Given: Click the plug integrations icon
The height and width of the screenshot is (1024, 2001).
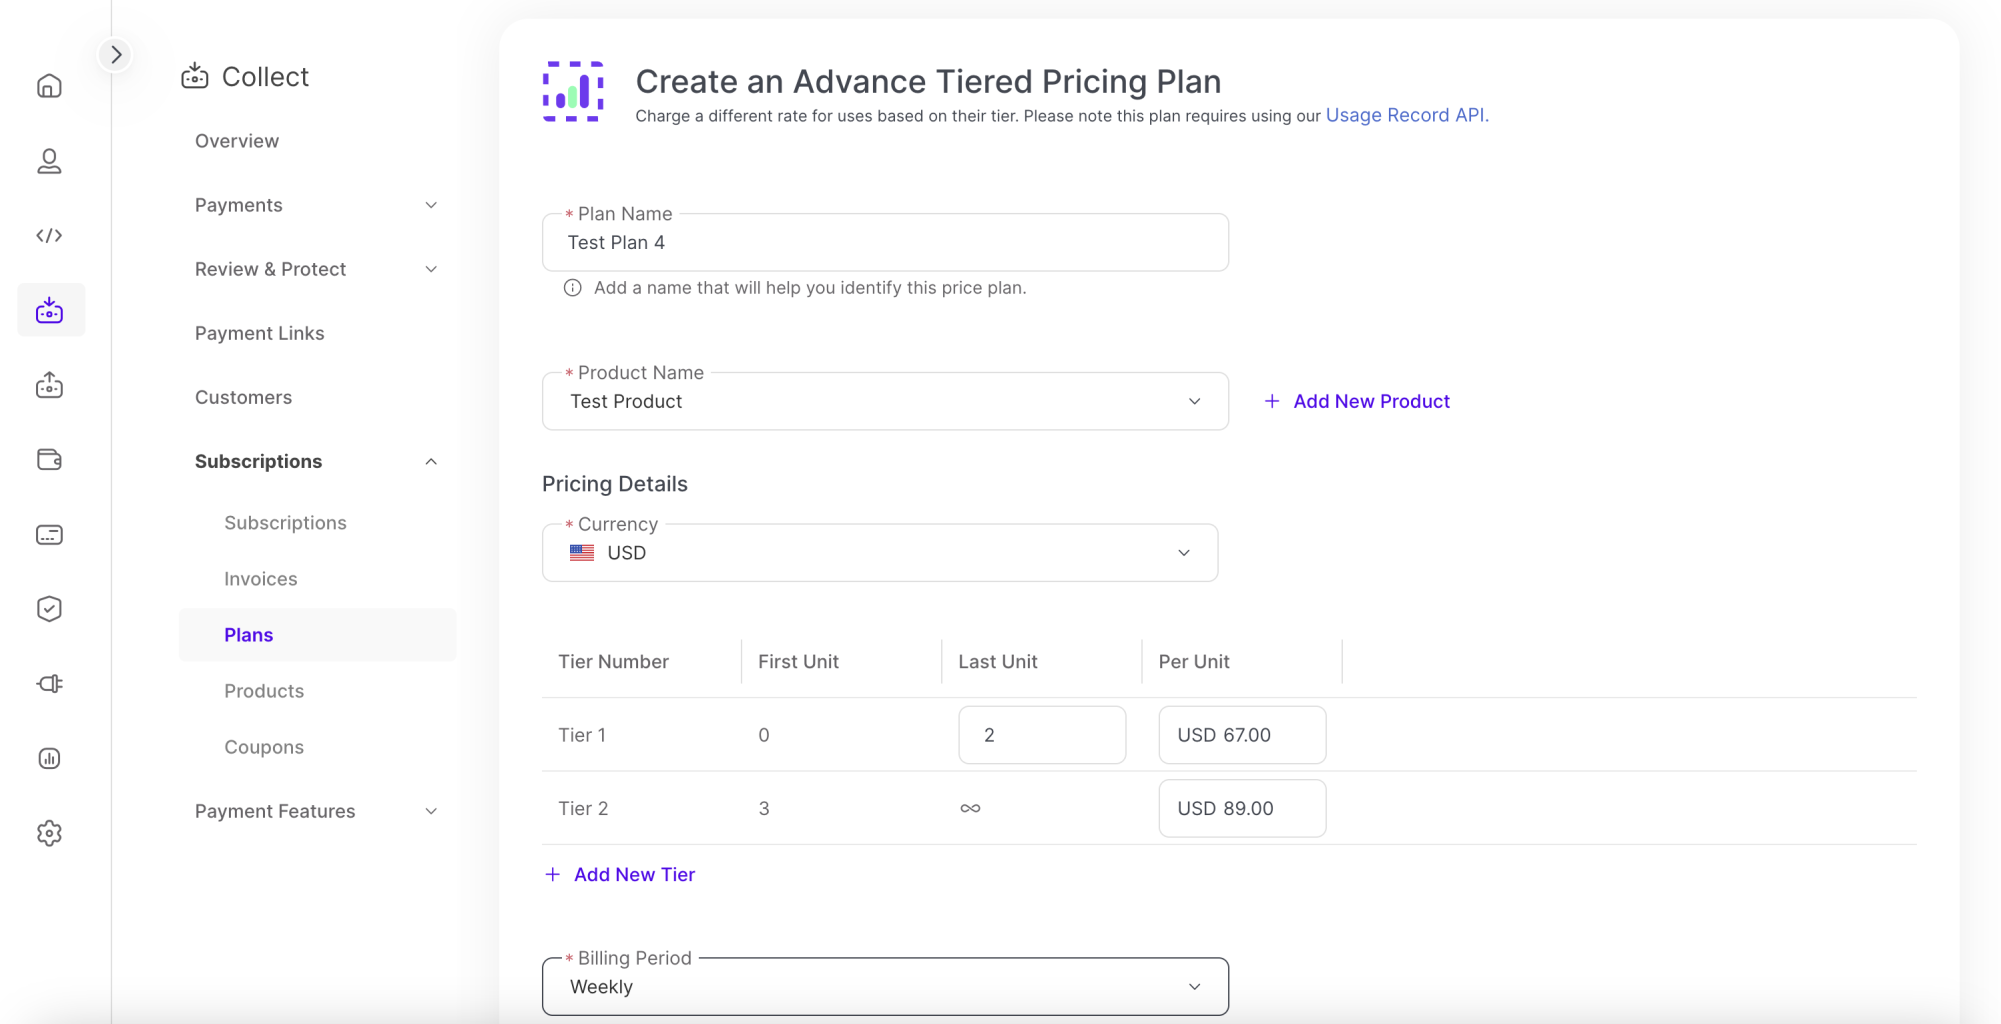Looking at the screenshot, I should (49, 684).
